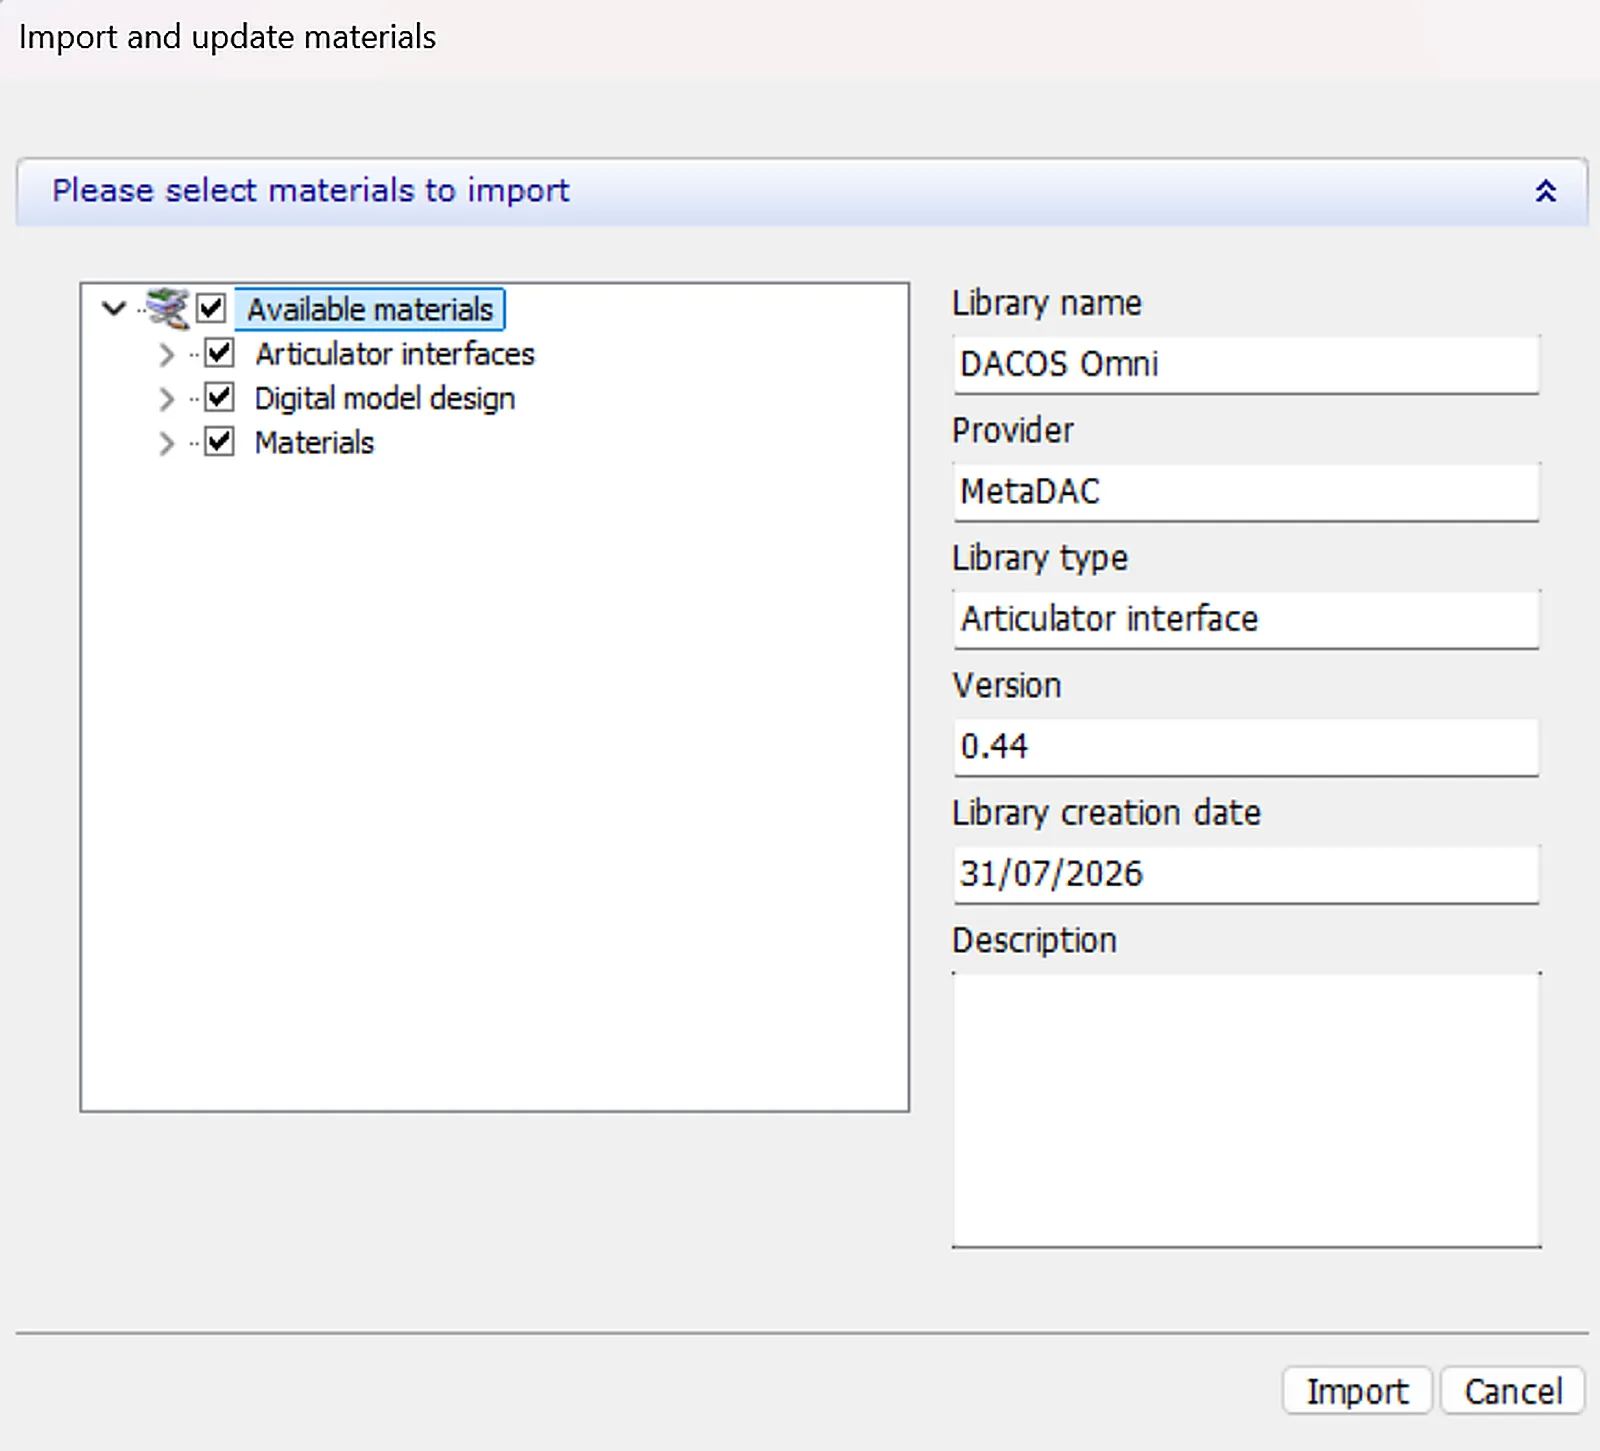Viewport: 1600px width, 1451px height.
Task: Click the Library creation date field 31/07/2026
Action: [1246, 874]
